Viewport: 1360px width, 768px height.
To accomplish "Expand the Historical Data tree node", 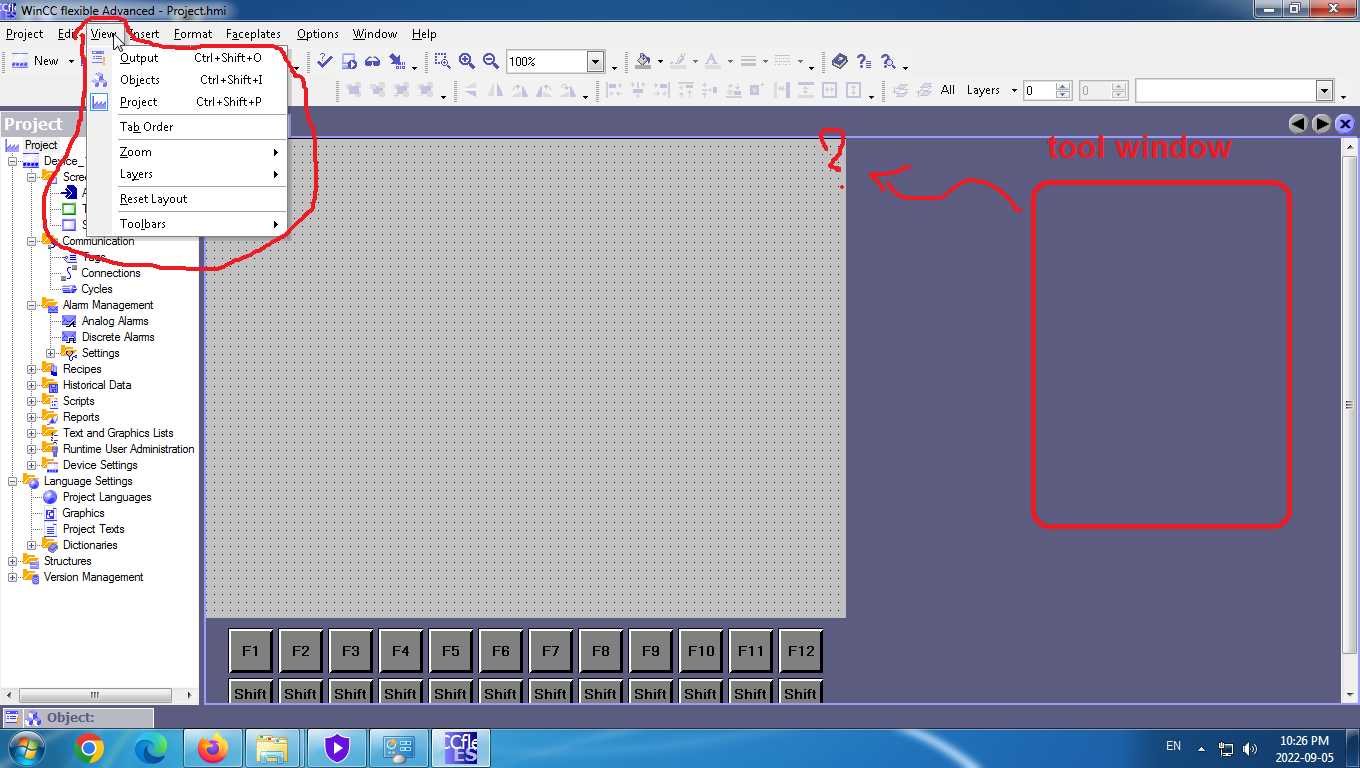I will click(32, 385).
